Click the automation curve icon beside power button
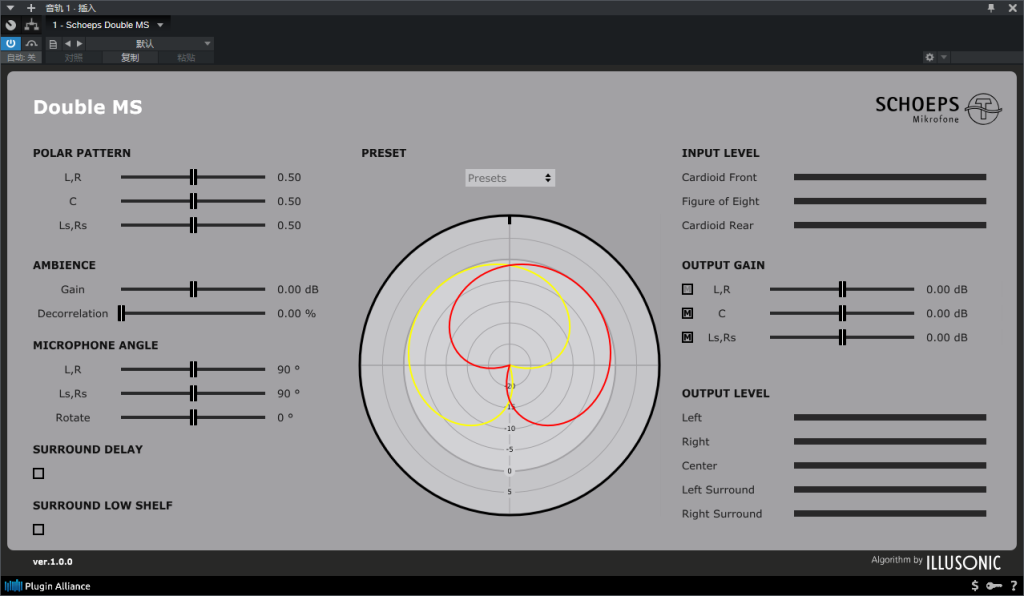1024x596 pixels. coord(31,44)
